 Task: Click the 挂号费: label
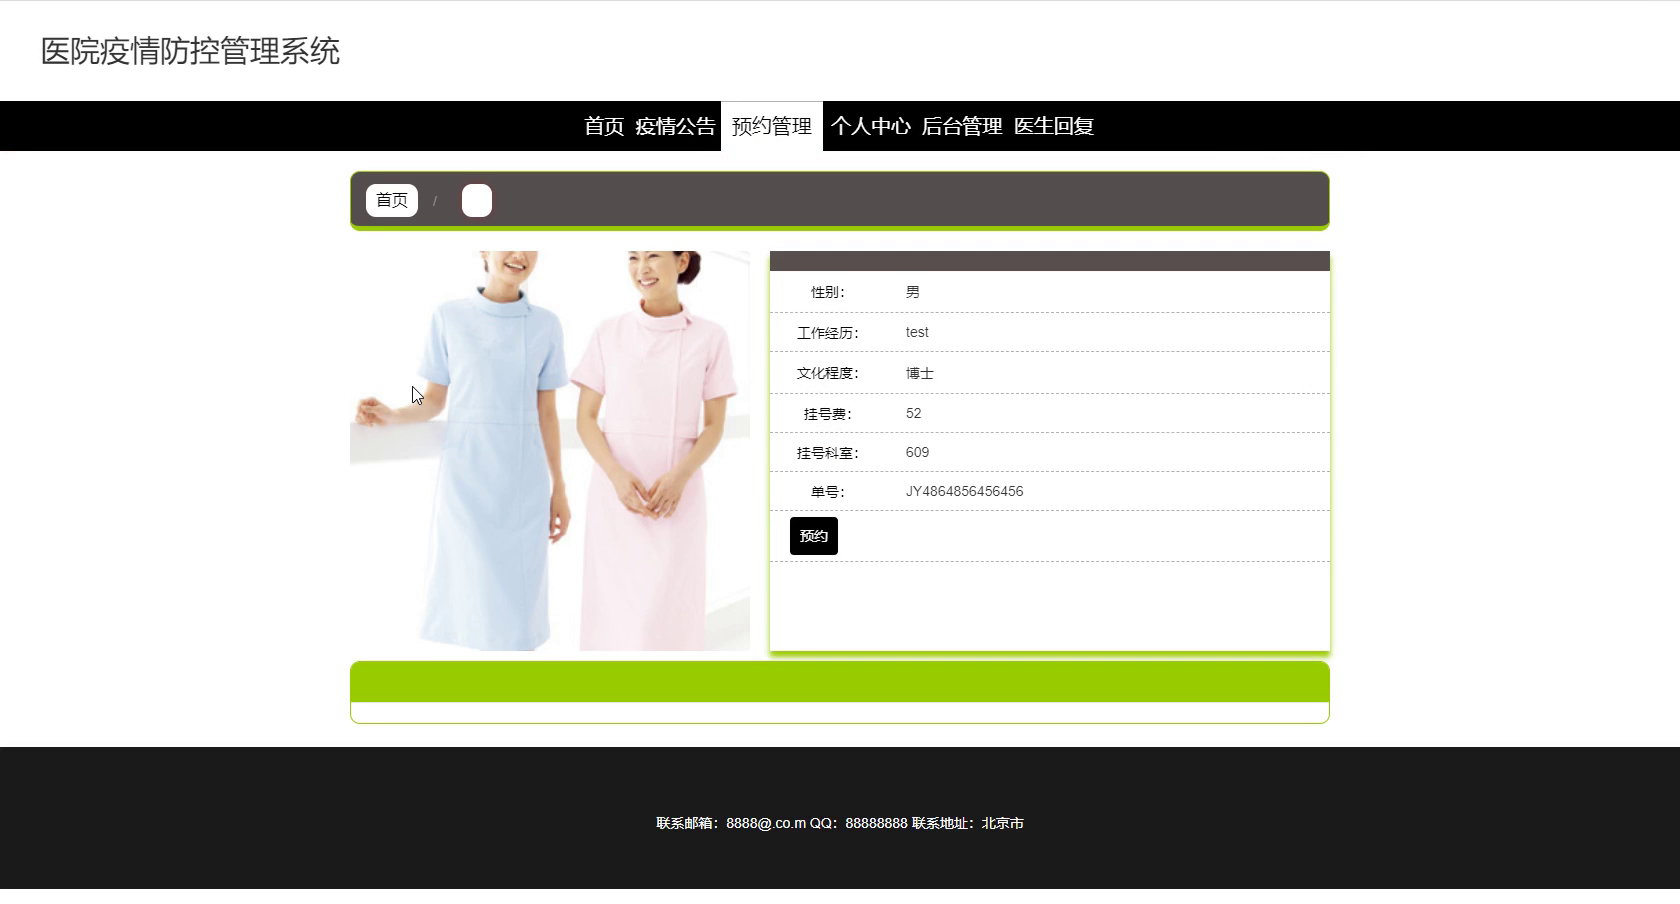[x=828, y=414]
